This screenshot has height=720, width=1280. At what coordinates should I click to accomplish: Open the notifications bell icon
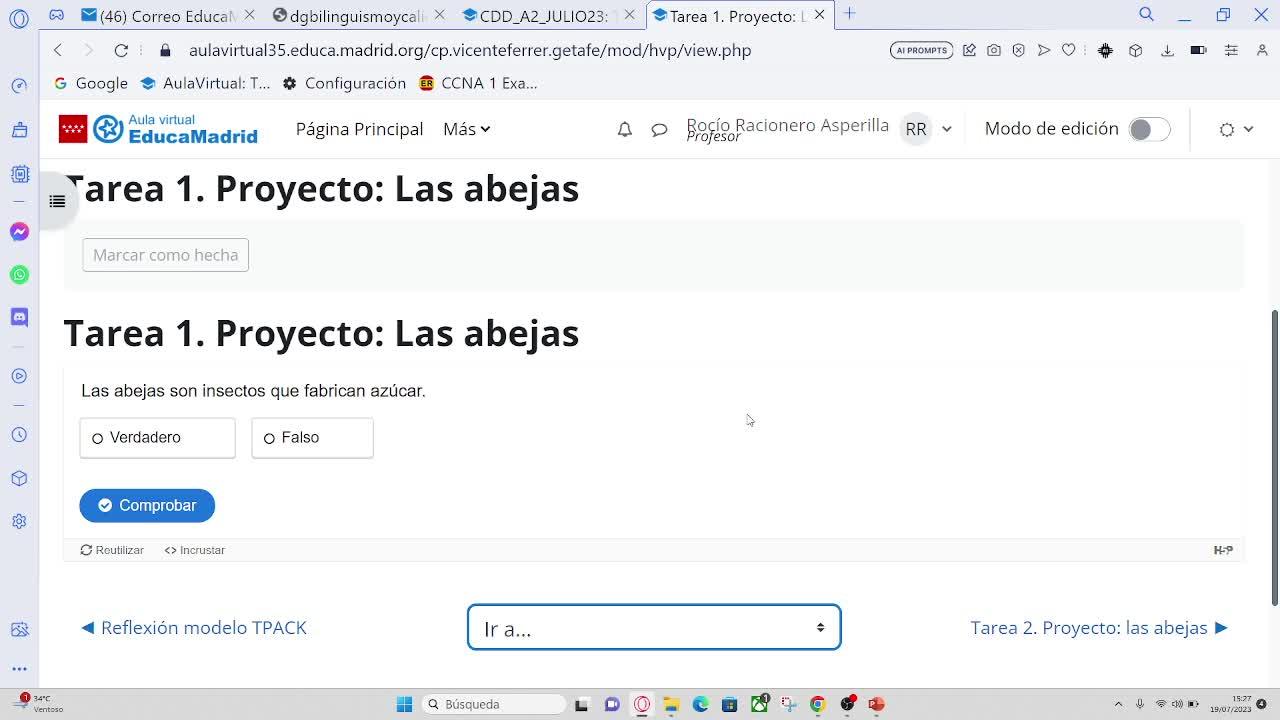point(624,129)
